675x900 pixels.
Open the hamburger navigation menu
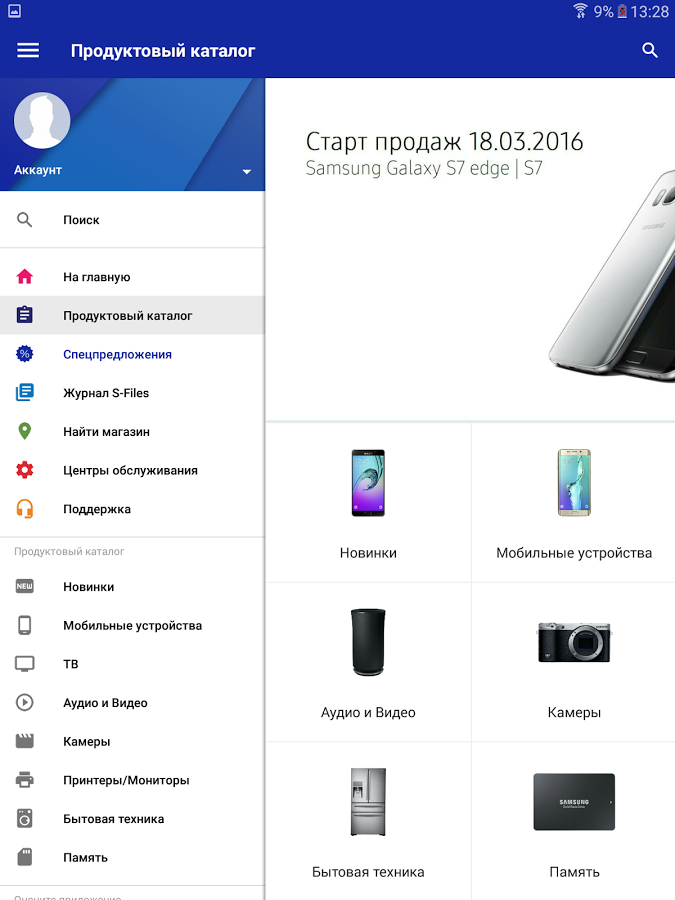point(28,51)
